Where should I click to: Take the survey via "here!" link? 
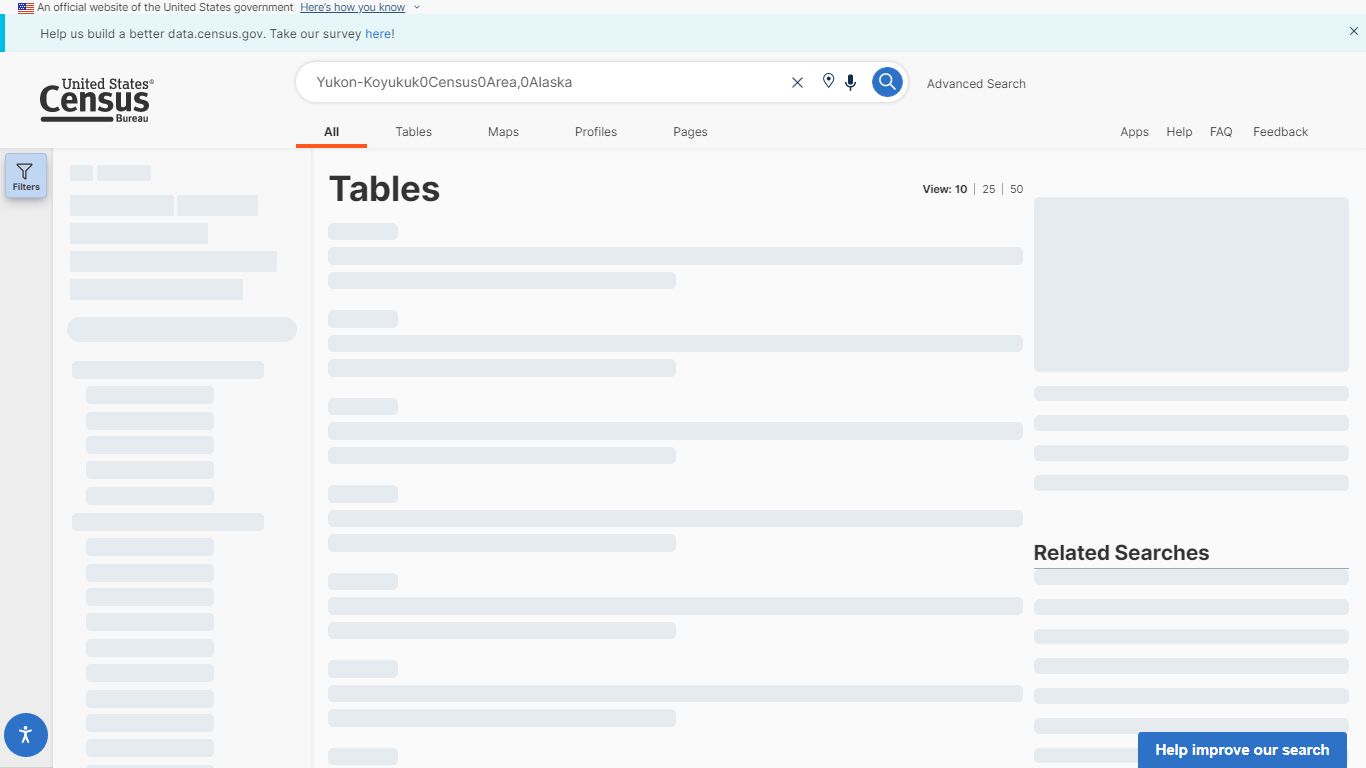(380, 33)
